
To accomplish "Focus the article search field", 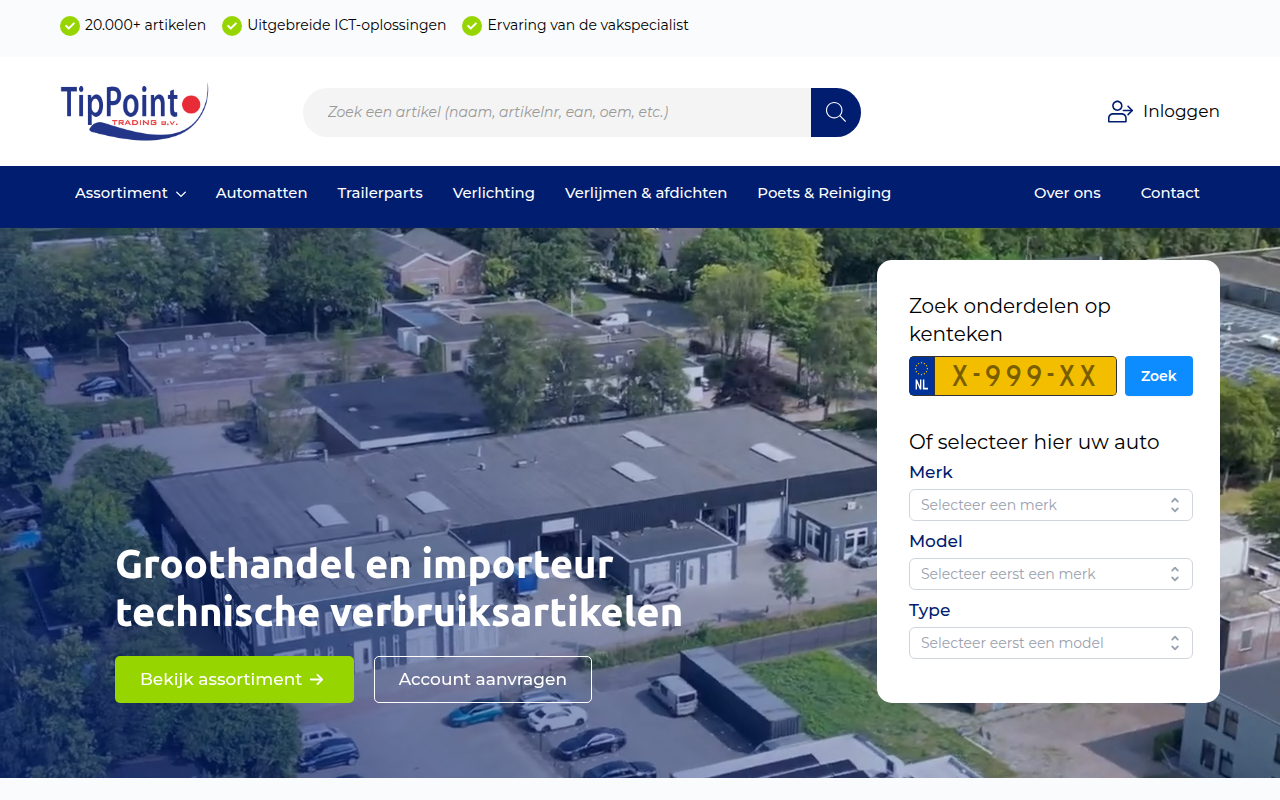I will tap(557, 112).
